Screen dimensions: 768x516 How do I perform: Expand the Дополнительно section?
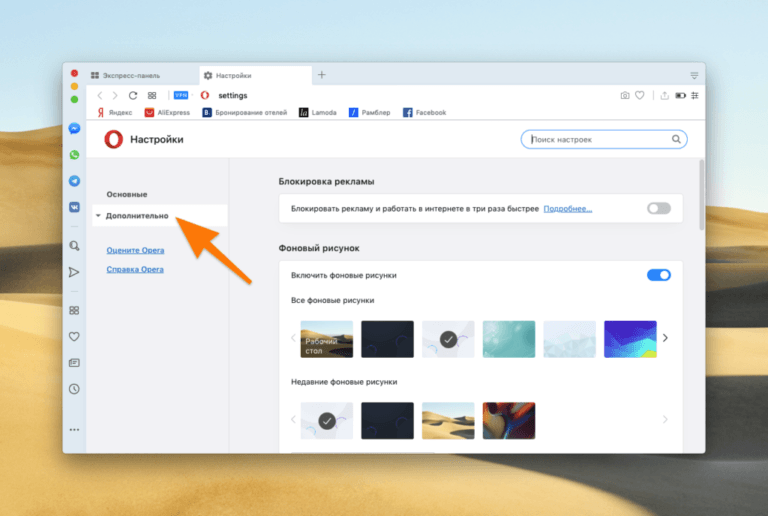tap(139, 216)
